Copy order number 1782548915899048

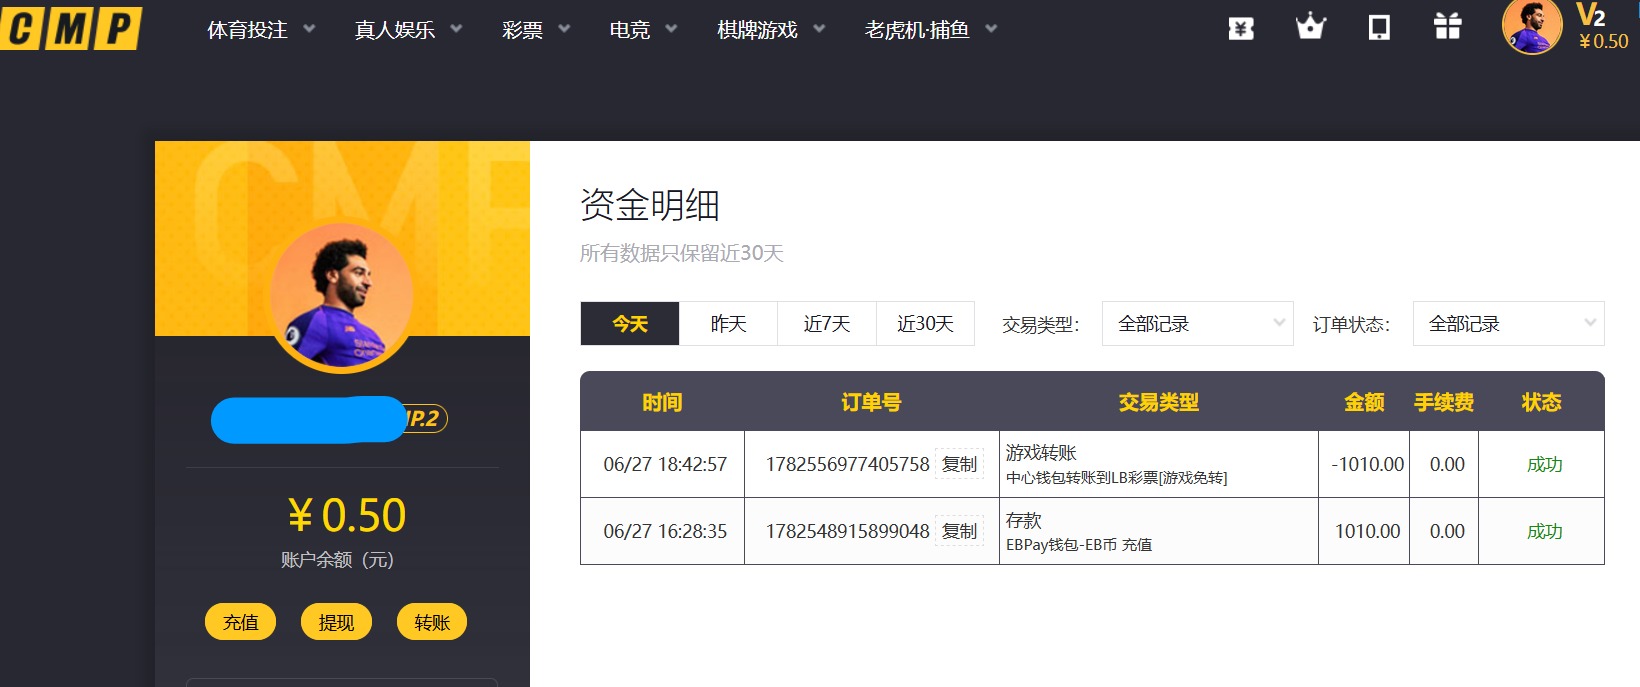[959, 531]
